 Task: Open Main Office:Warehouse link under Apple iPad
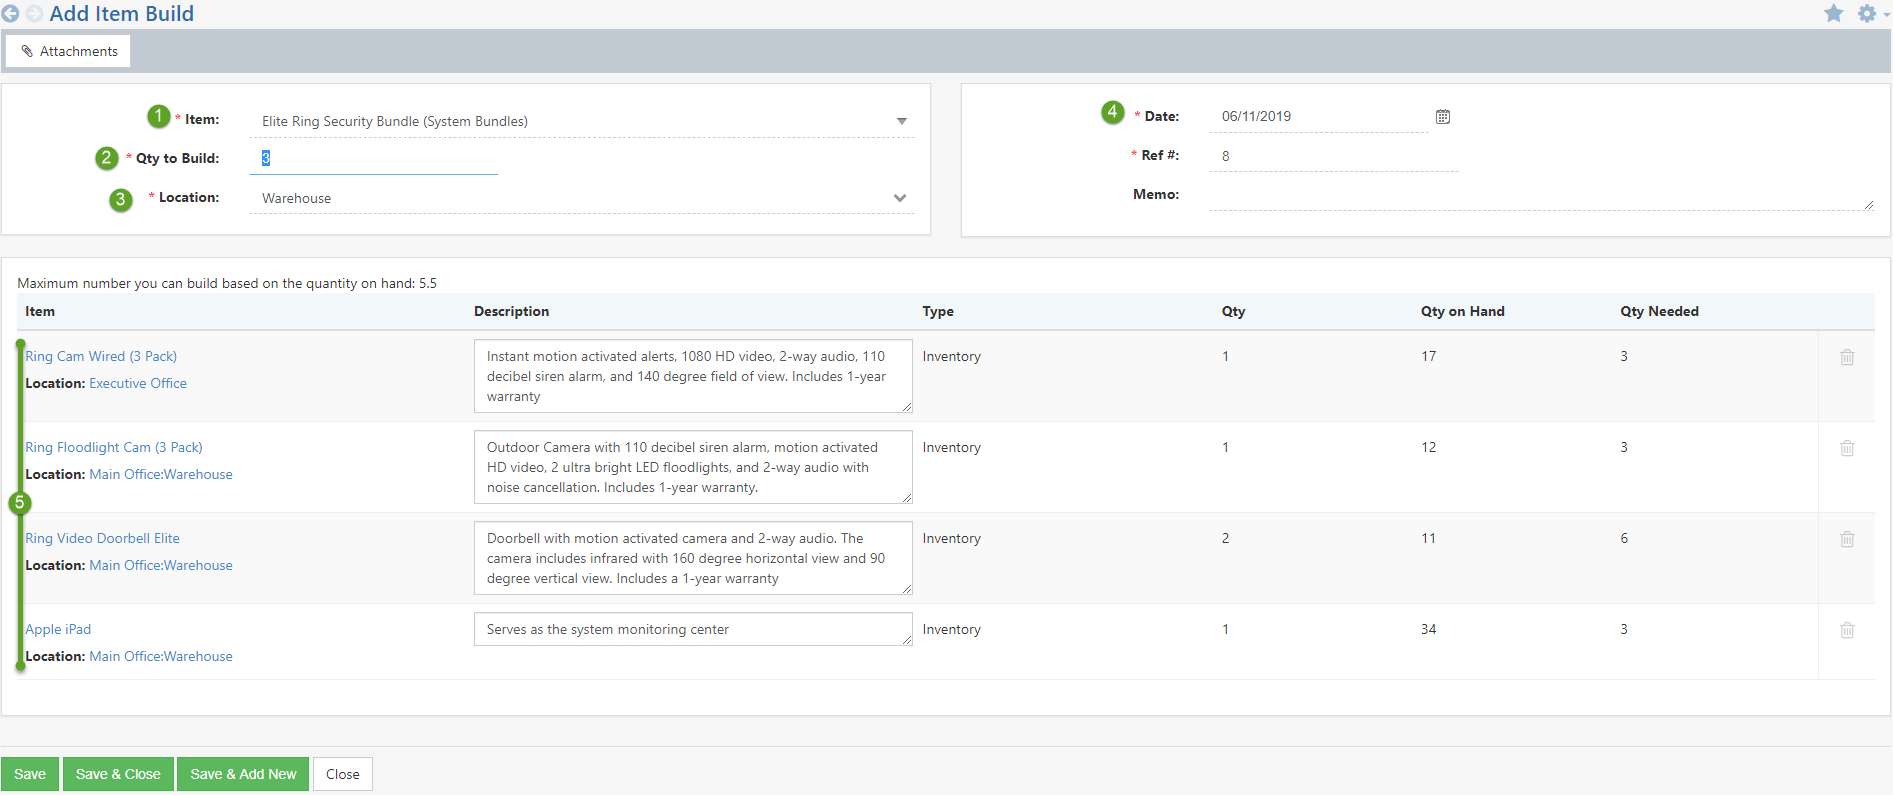tap(161, 656)
